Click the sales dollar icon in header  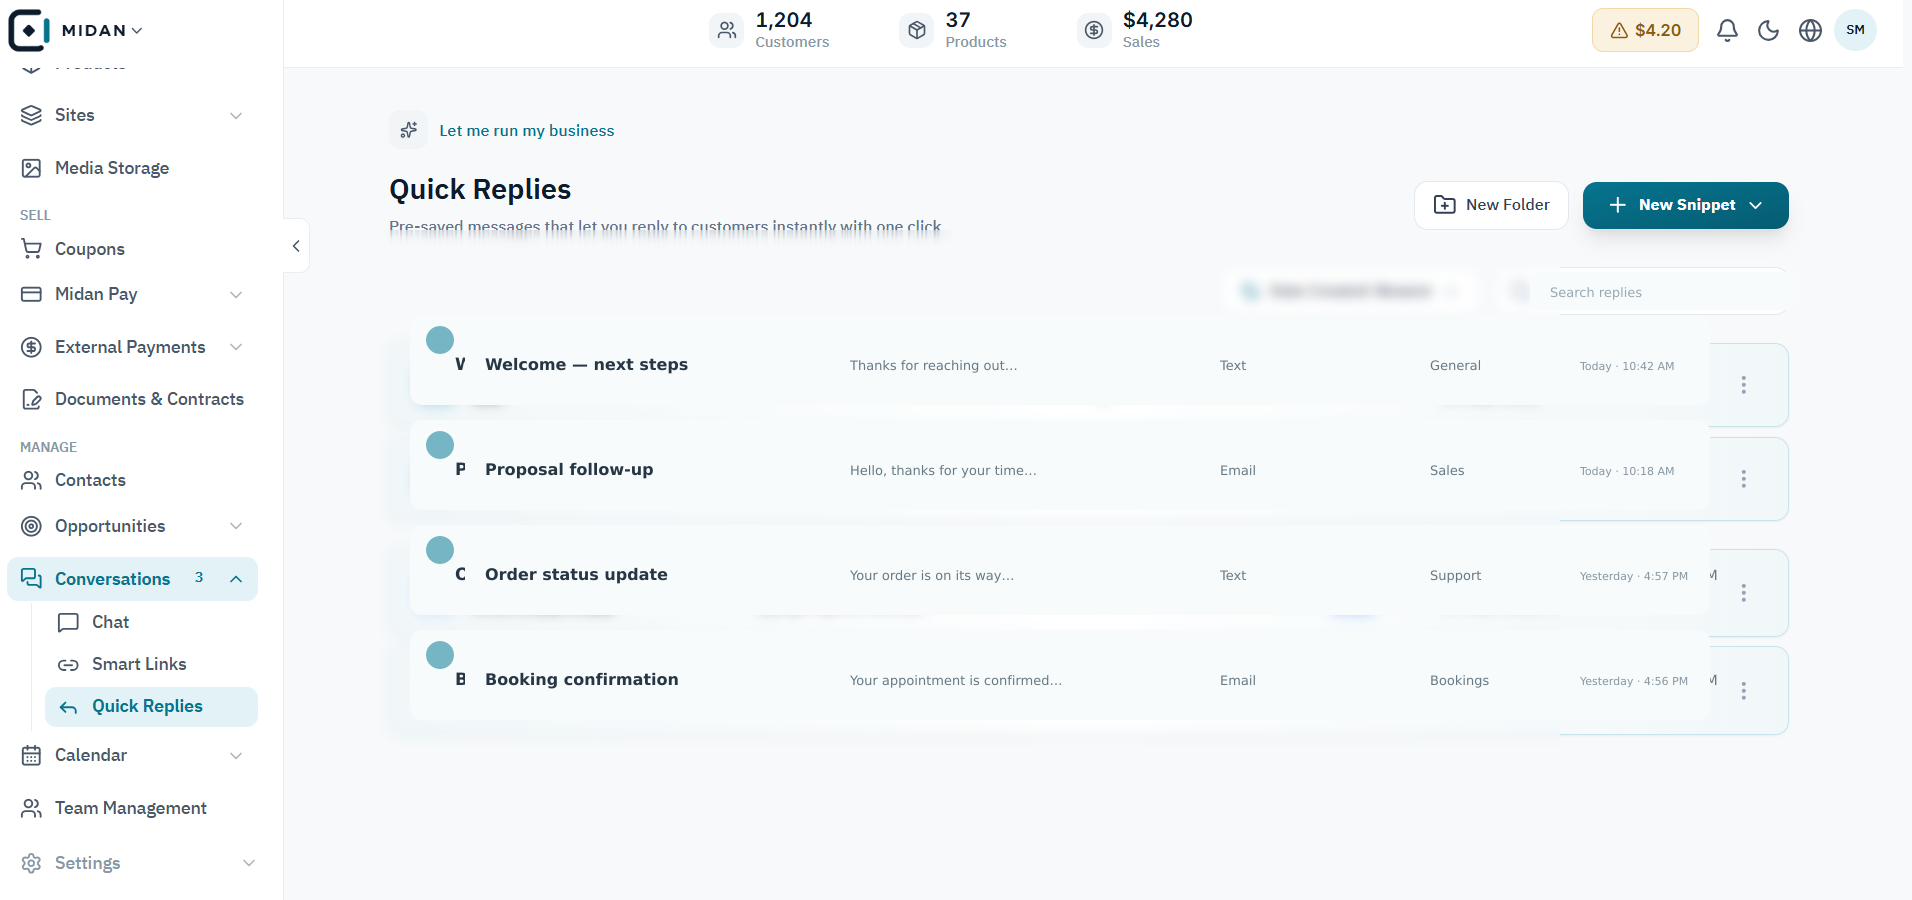click(1095, 30)
